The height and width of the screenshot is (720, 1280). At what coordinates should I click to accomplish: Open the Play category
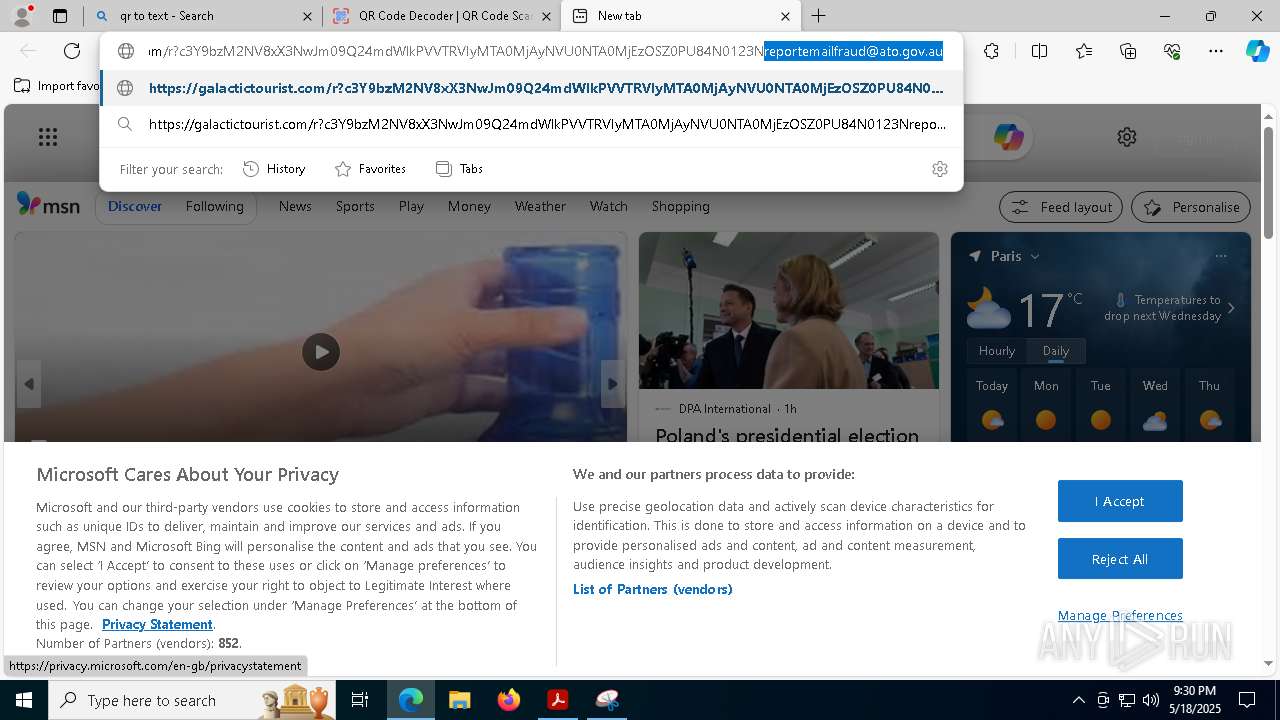click(x=411, y=206)
